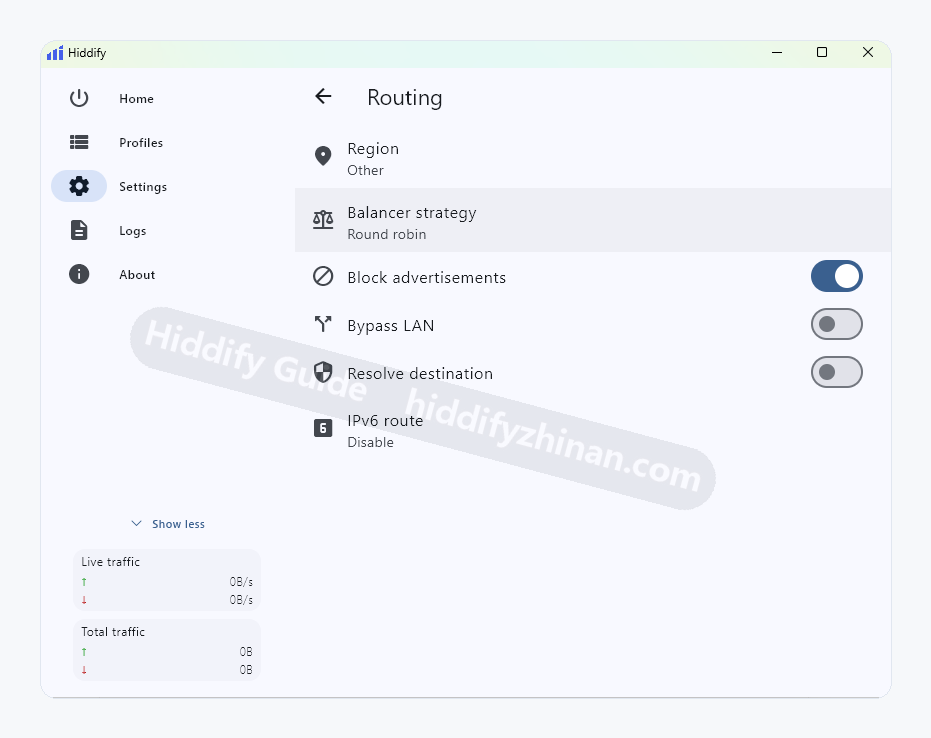Enable the Bypass LAN switch
The width and height of the screenshot is (931, 738).
pyautogui.click(x=837, y=324)
